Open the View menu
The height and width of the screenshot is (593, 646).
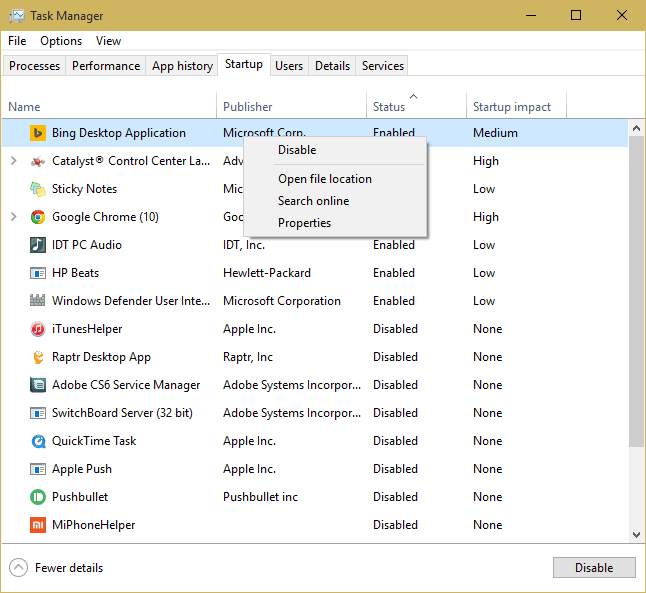[x=108, y=41]
